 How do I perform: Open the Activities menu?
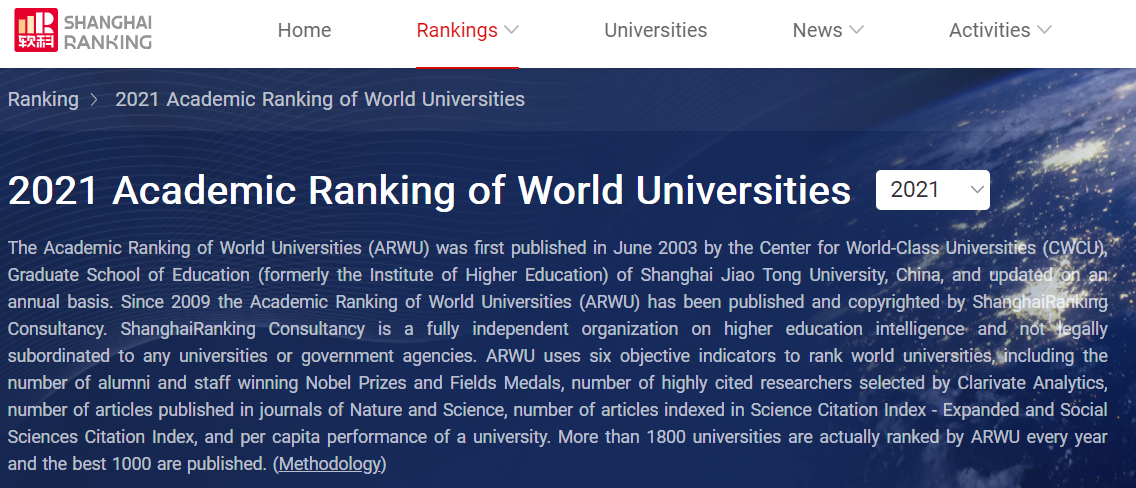[x=990, y=30]
